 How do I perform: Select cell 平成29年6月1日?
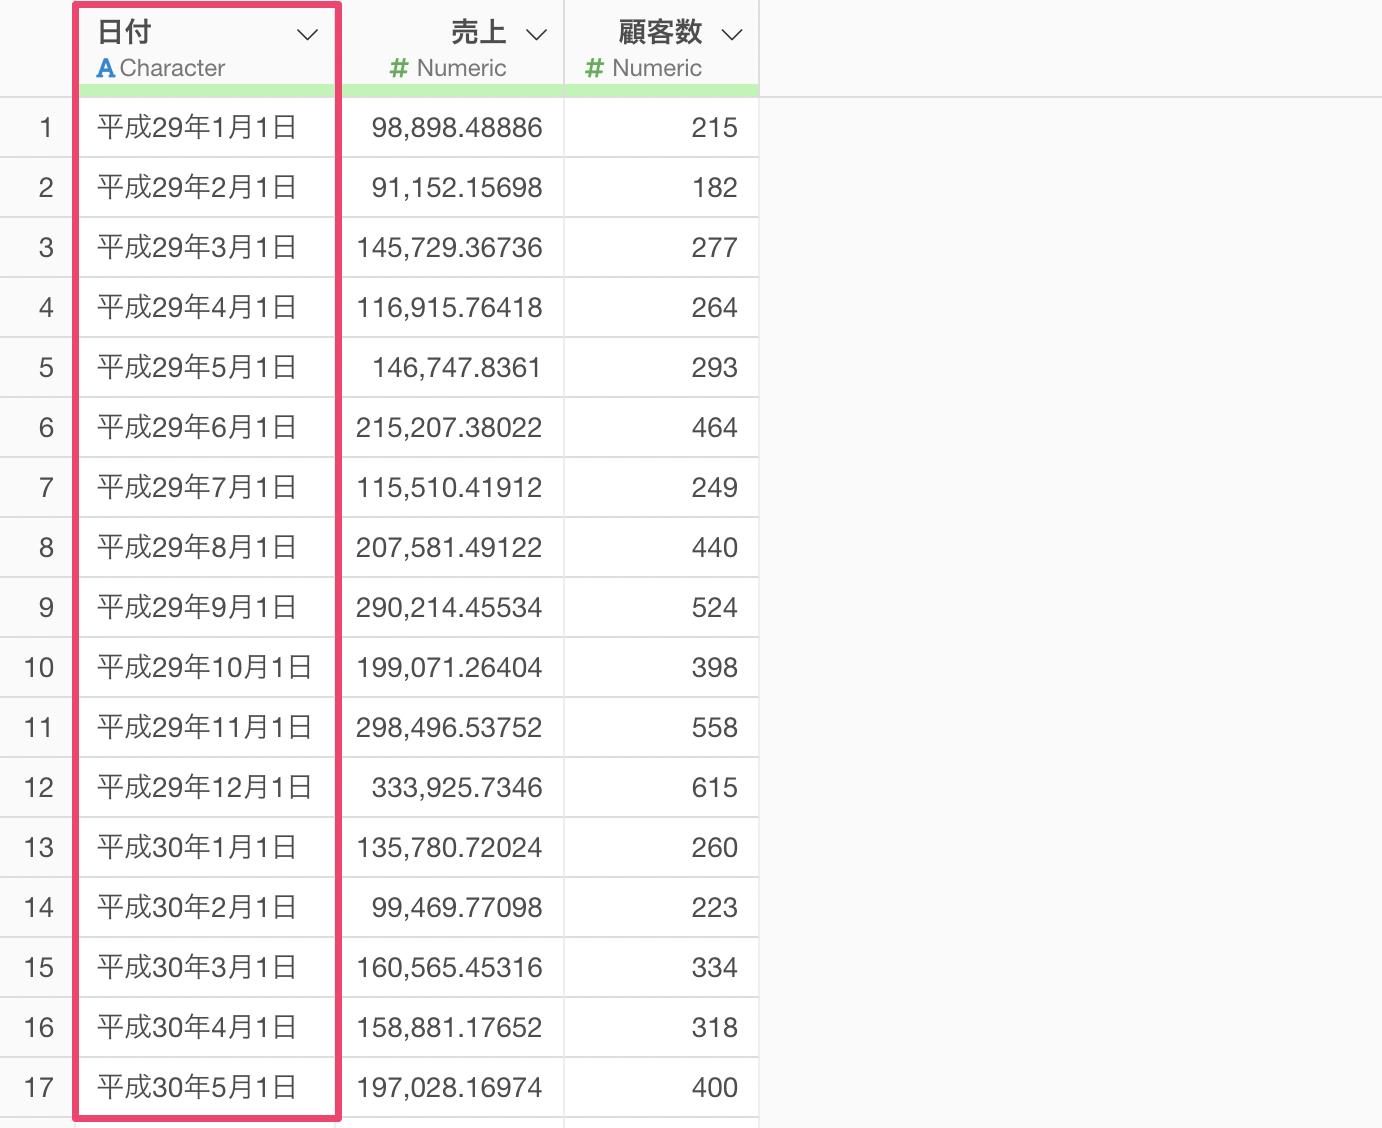coord(197,427)
